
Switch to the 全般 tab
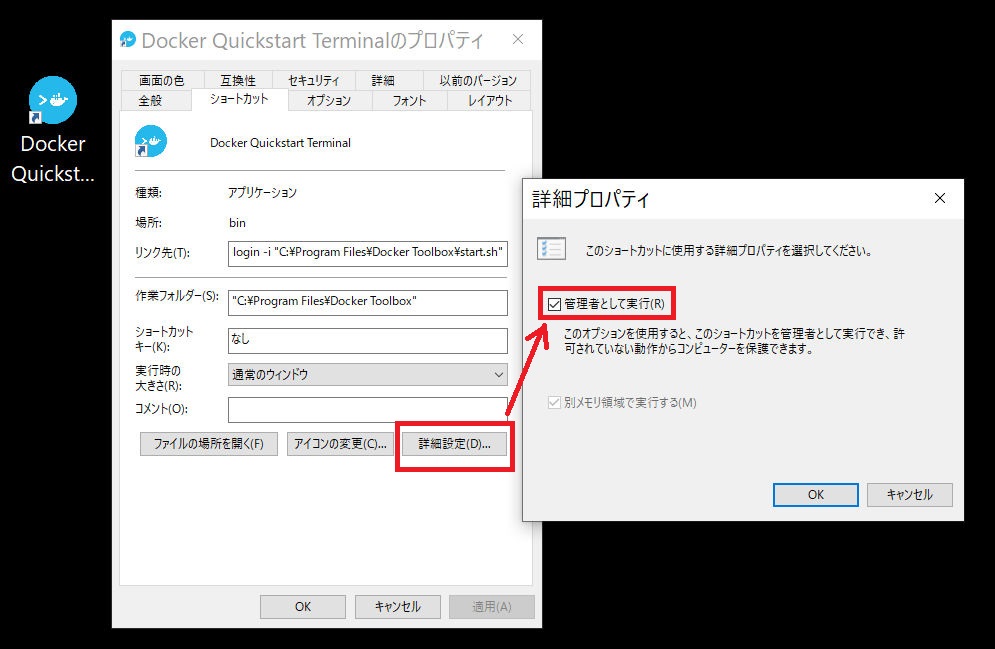click(149, 100)
